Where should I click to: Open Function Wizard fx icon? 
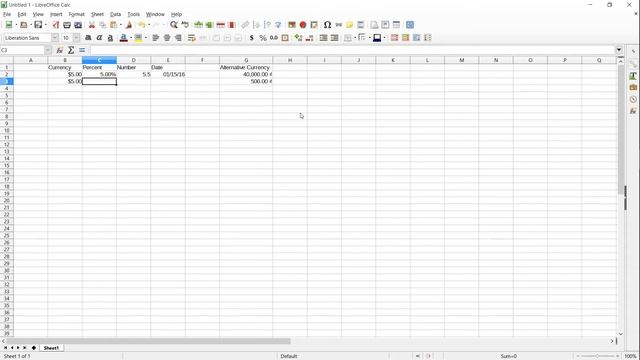click(x=60, y=50)
